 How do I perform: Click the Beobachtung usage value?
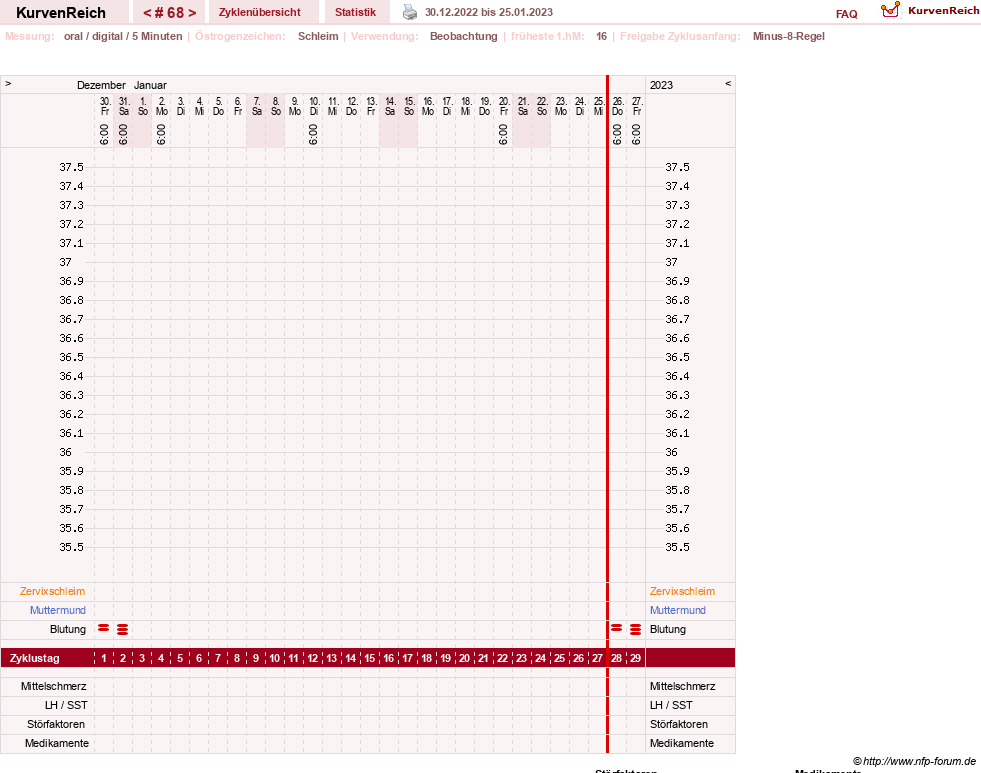pyautogui.click(x=464, y=36)
